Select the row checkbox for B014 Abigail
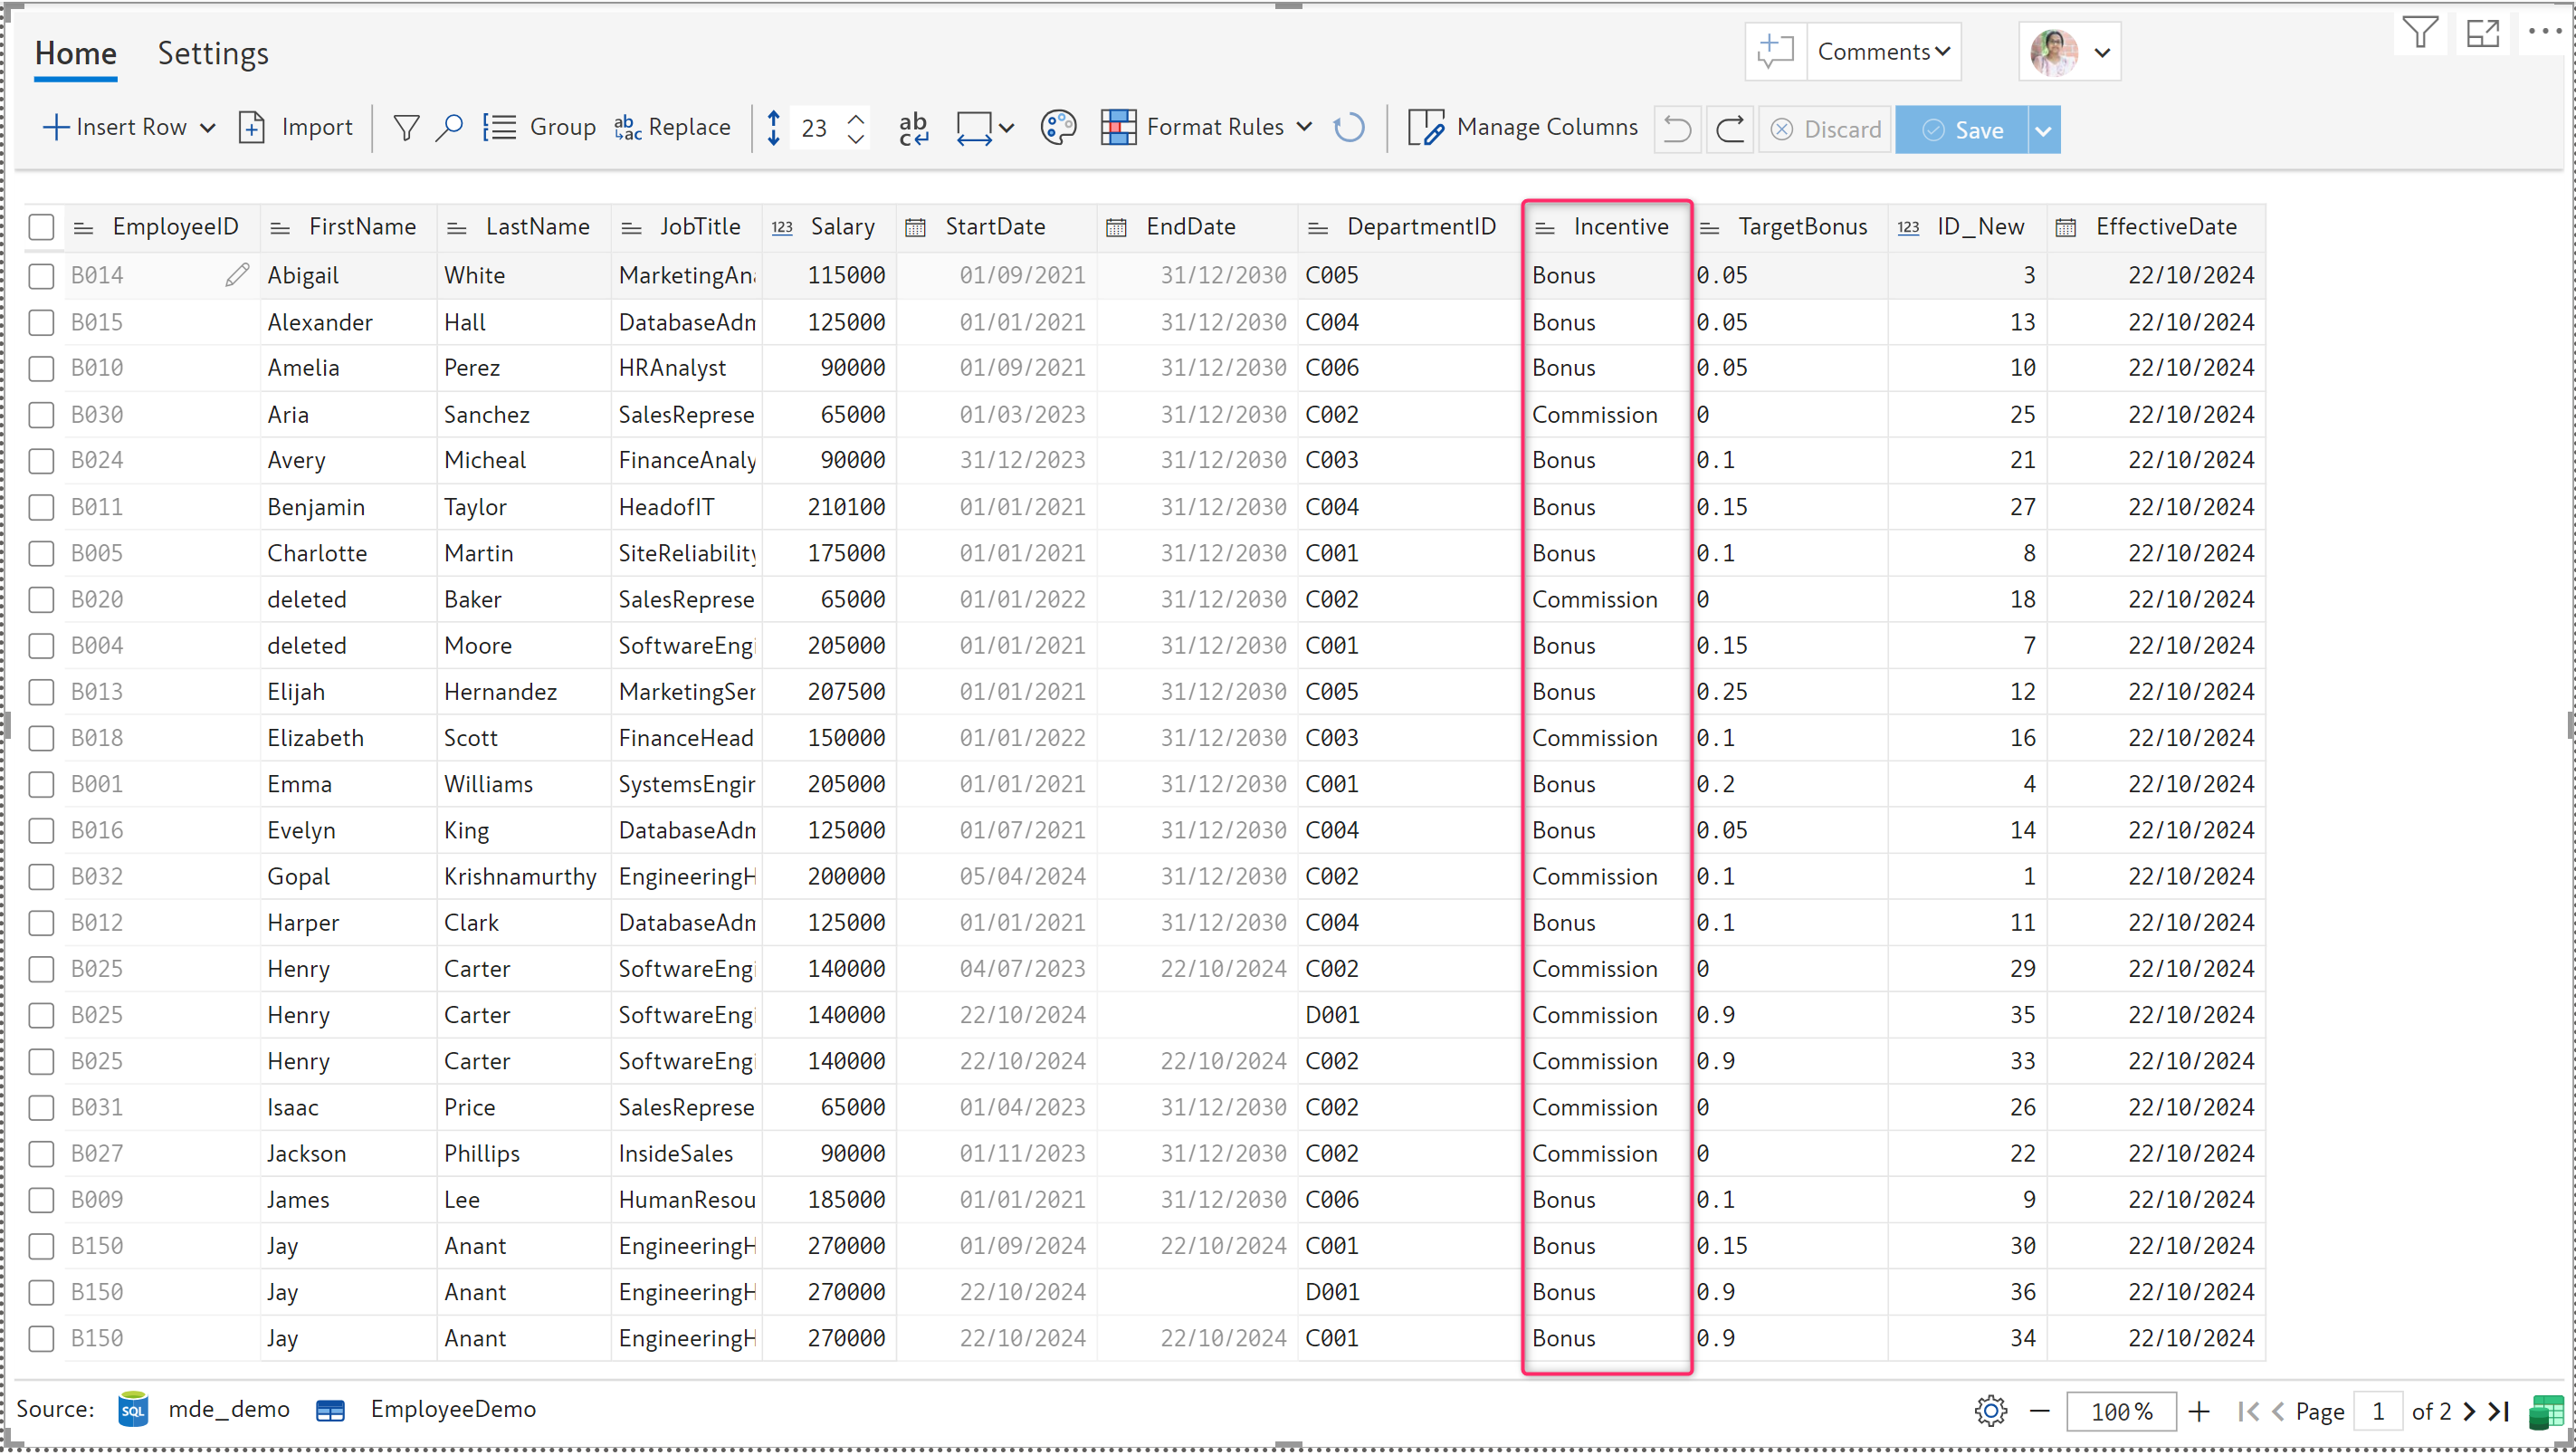 point(41,276)
